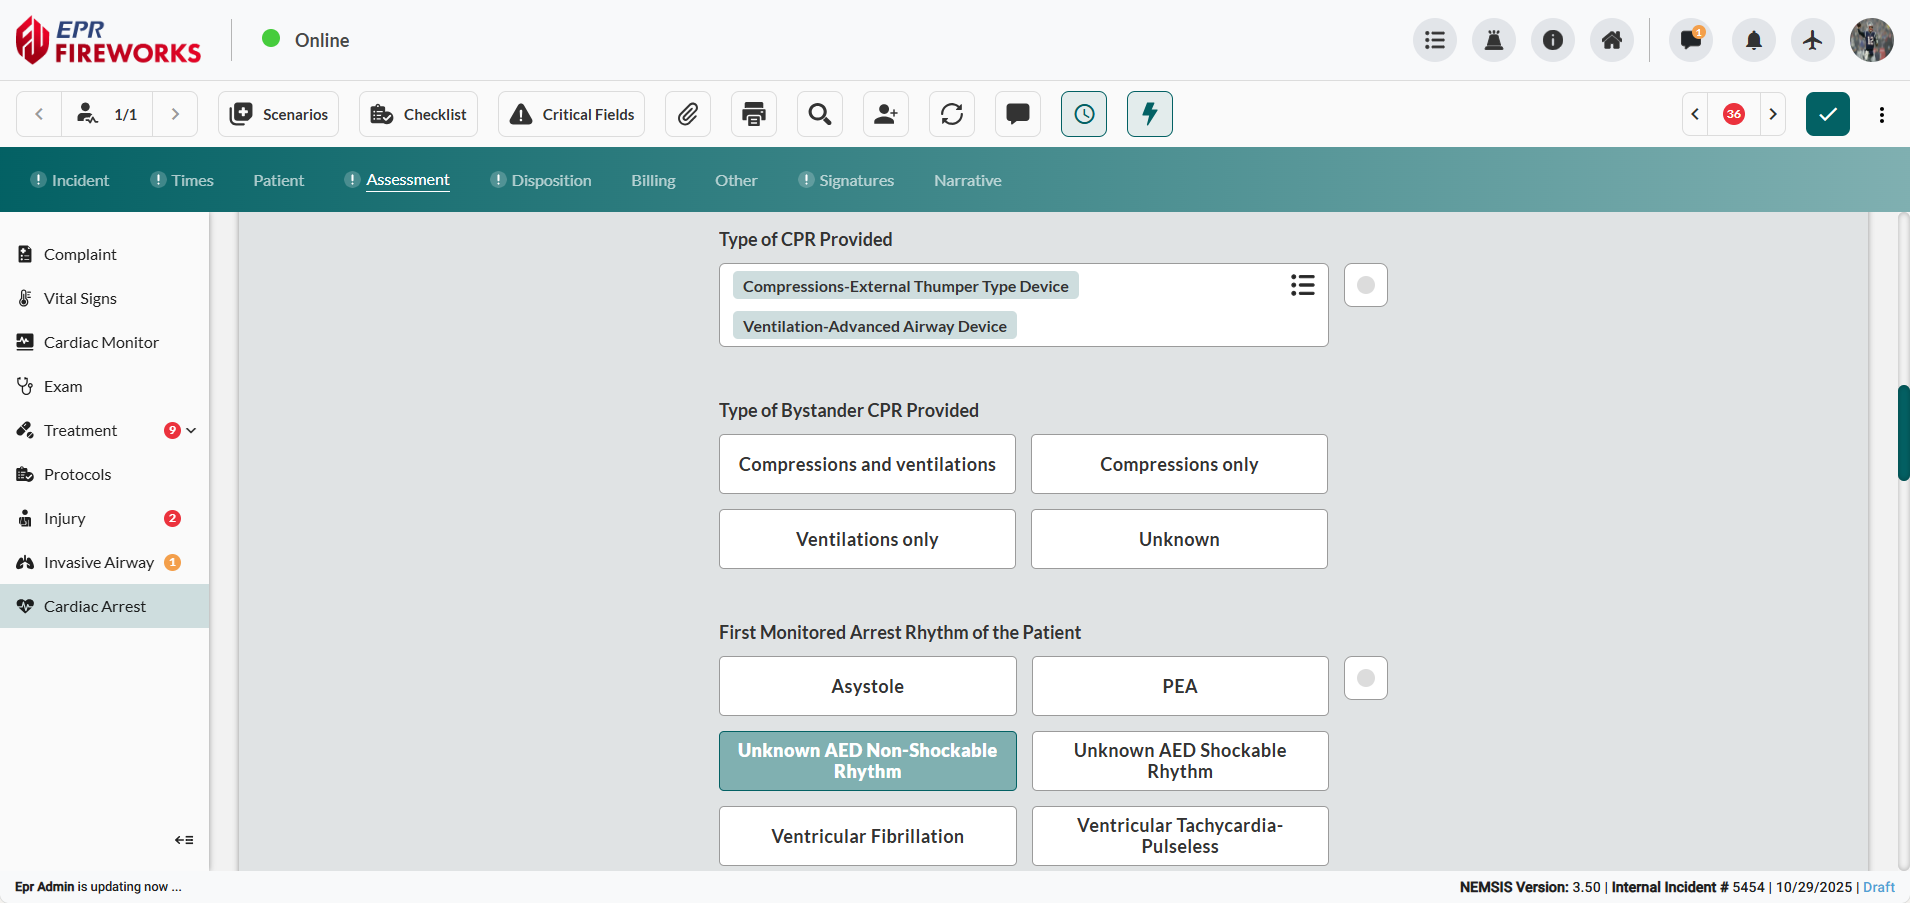This screenshot has height=903, width=1910.
Task: Click the add user icon
Action: [x=886, y=114]
